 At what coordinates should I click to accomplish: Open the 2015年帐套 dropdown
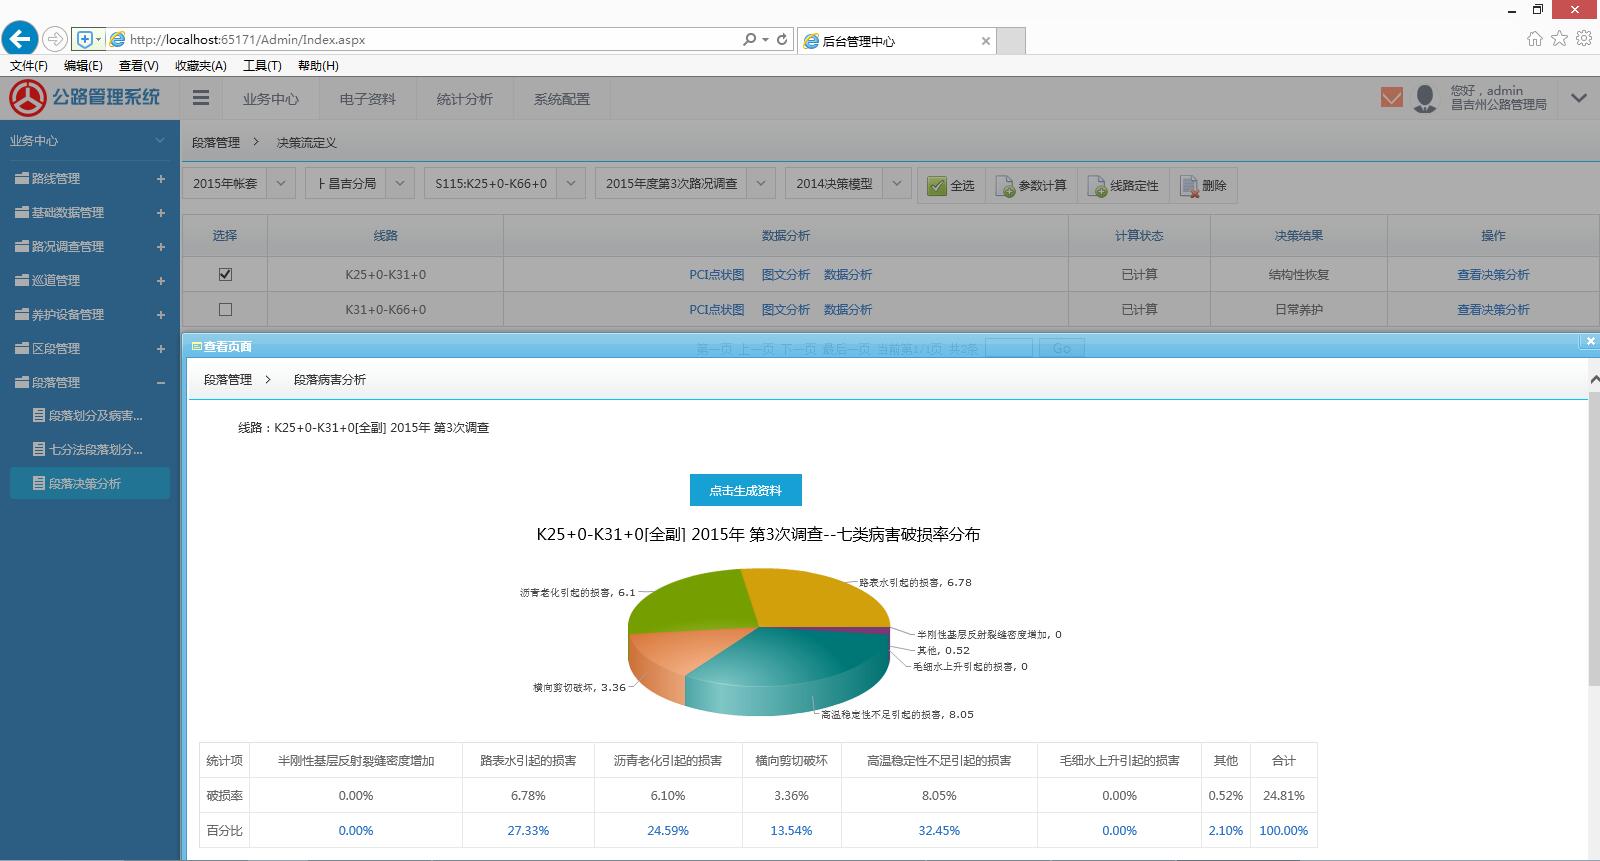tap(282, 184)
